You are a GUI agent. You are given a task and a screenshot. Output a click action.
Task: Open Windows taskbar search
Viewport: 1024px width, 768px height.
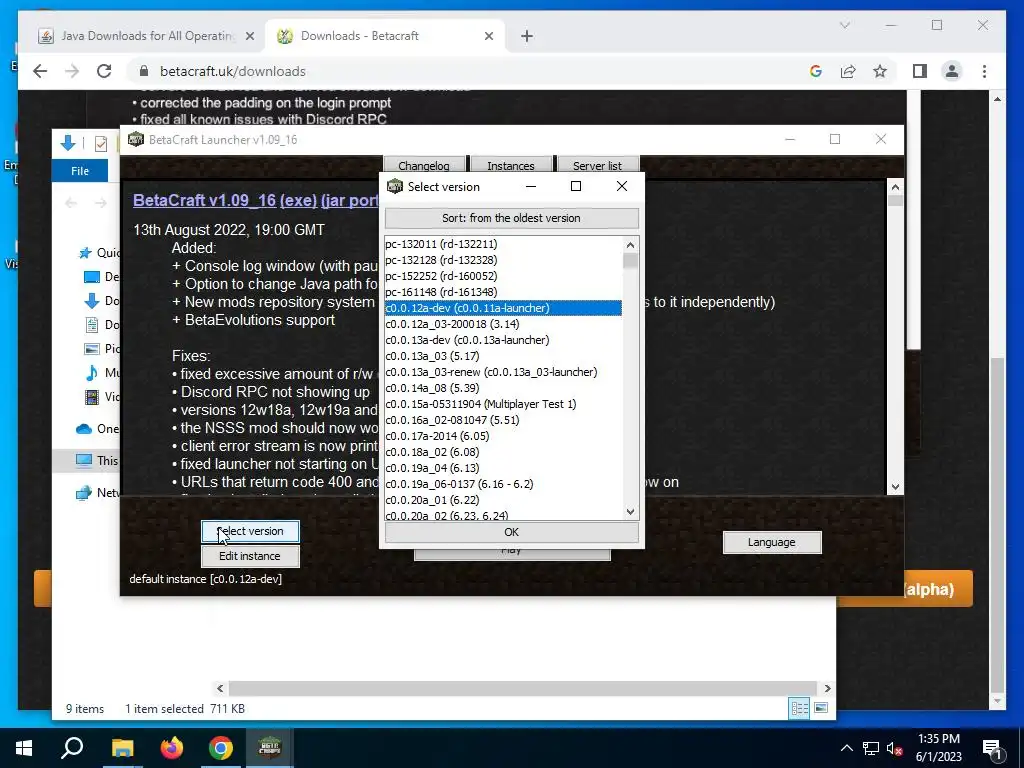pos(72,748)
